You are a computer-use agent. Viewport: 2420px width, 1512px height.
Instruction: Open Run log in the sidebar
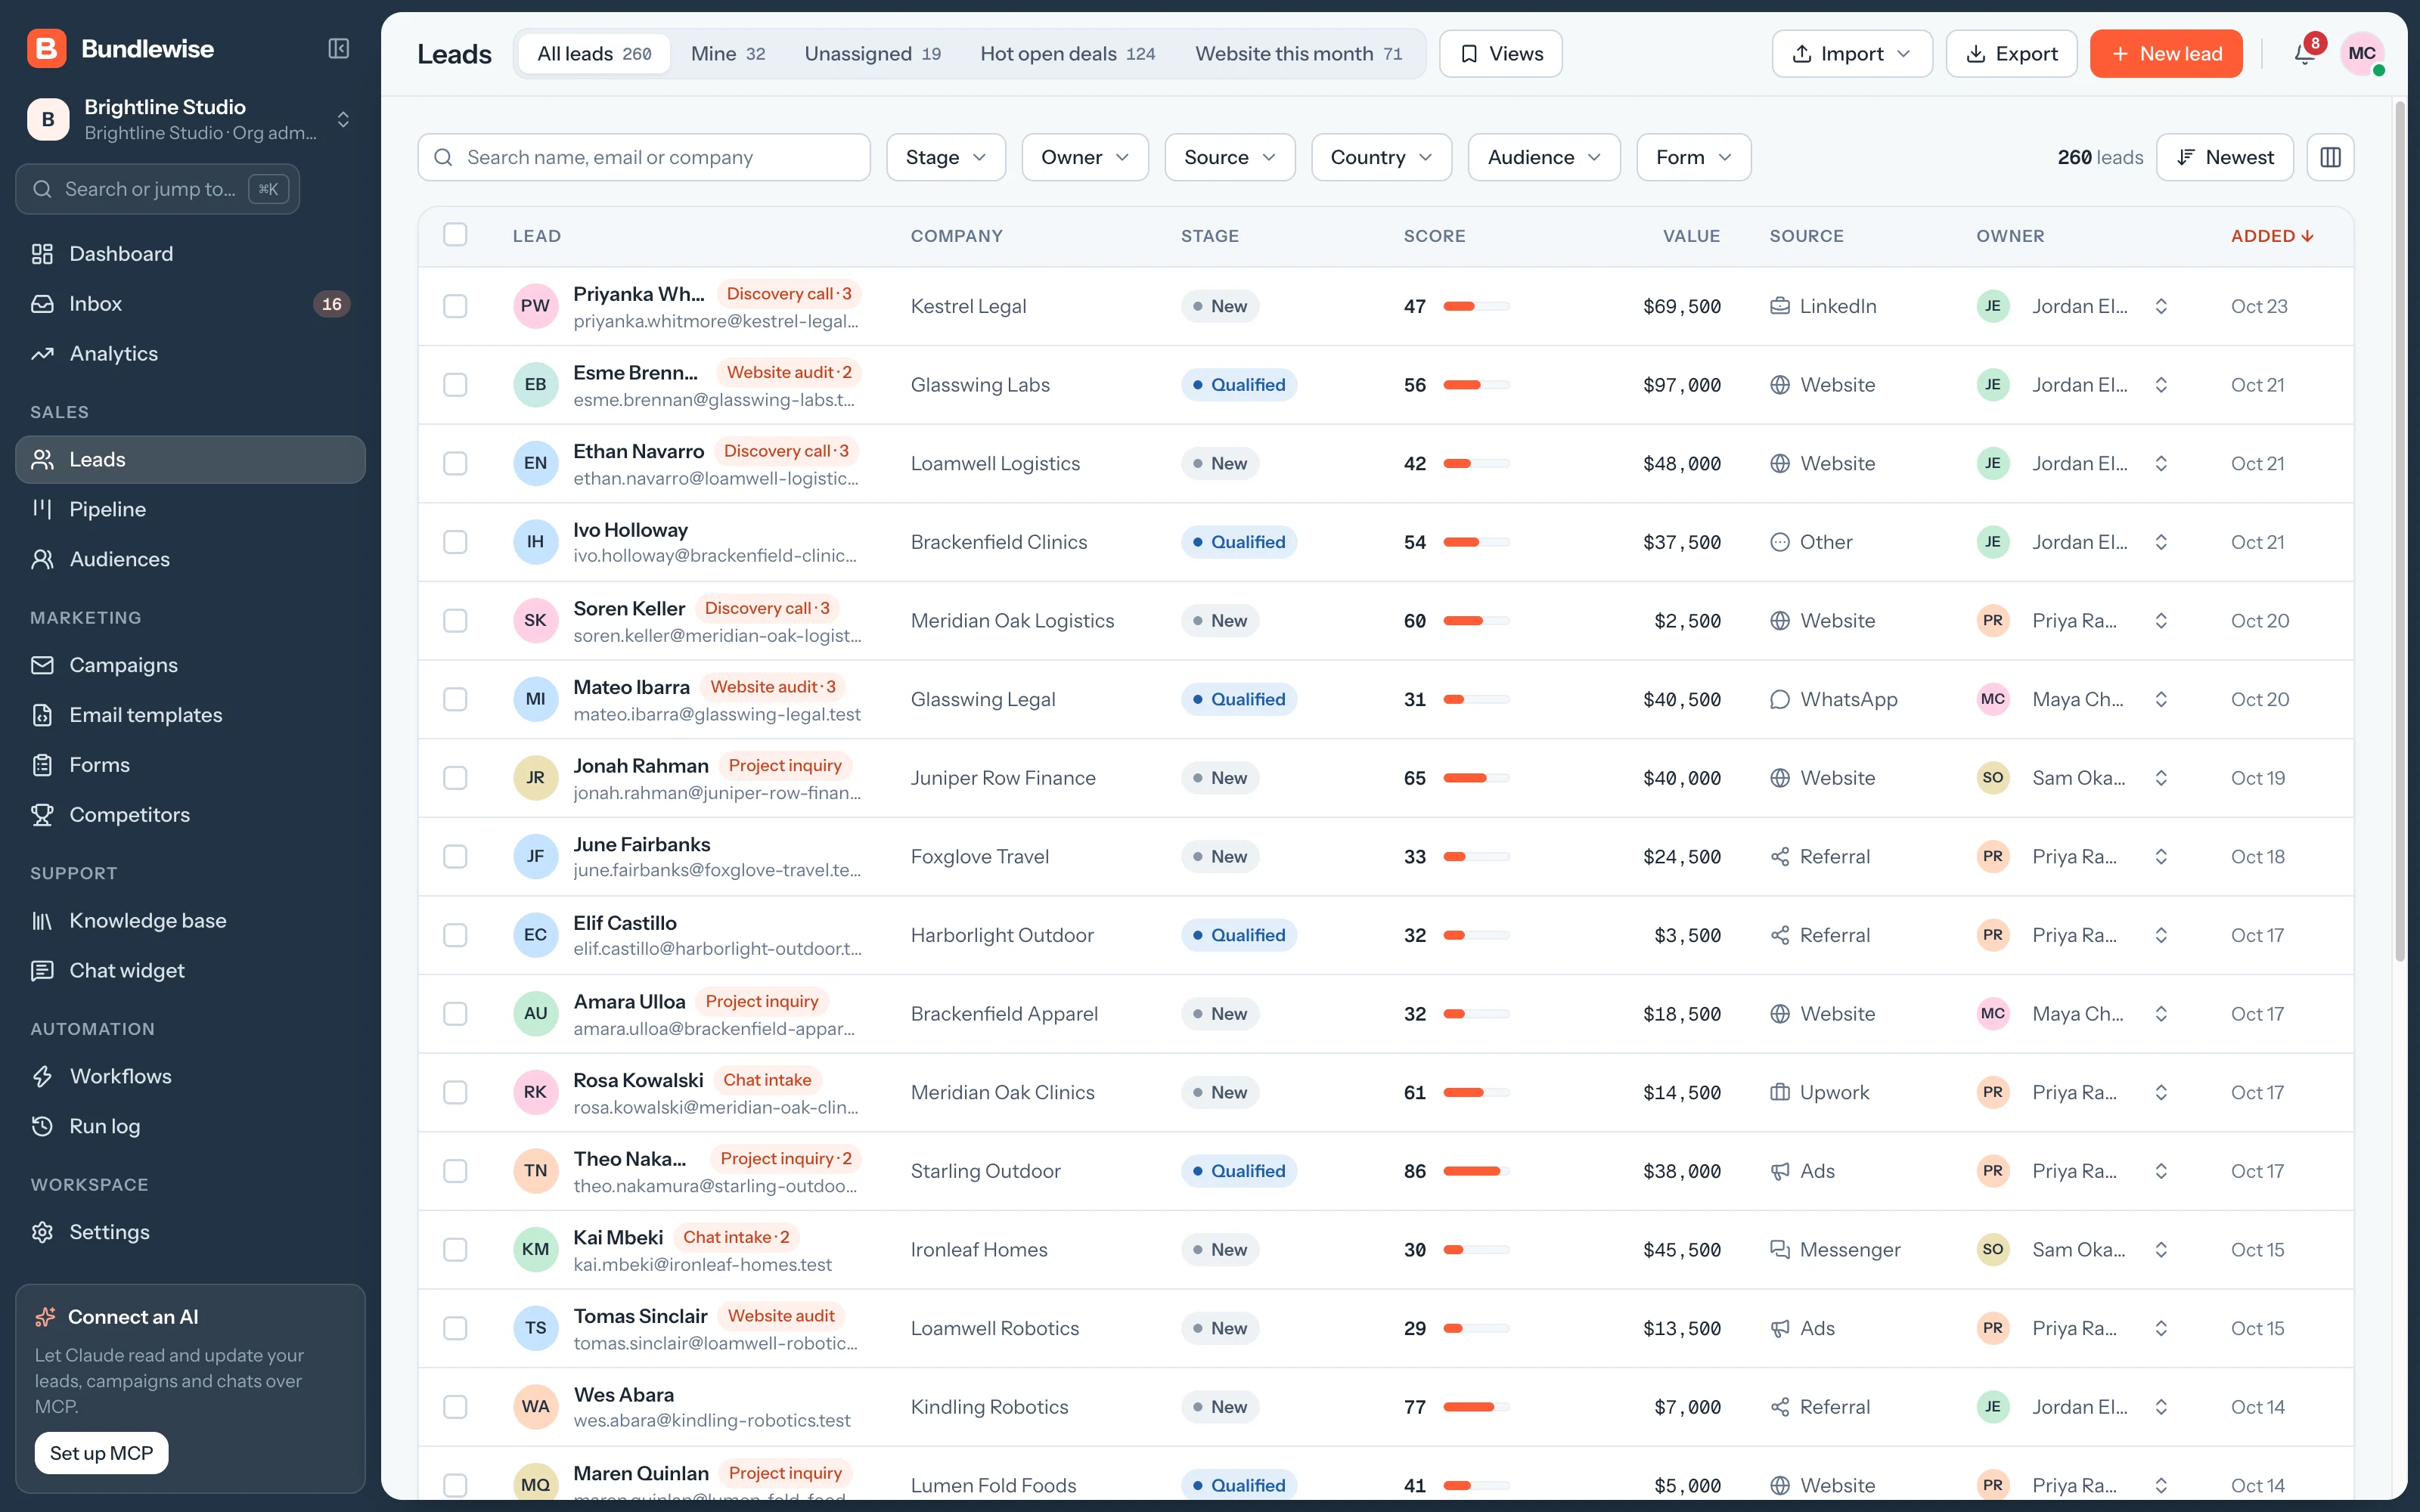click(190, 1126)
